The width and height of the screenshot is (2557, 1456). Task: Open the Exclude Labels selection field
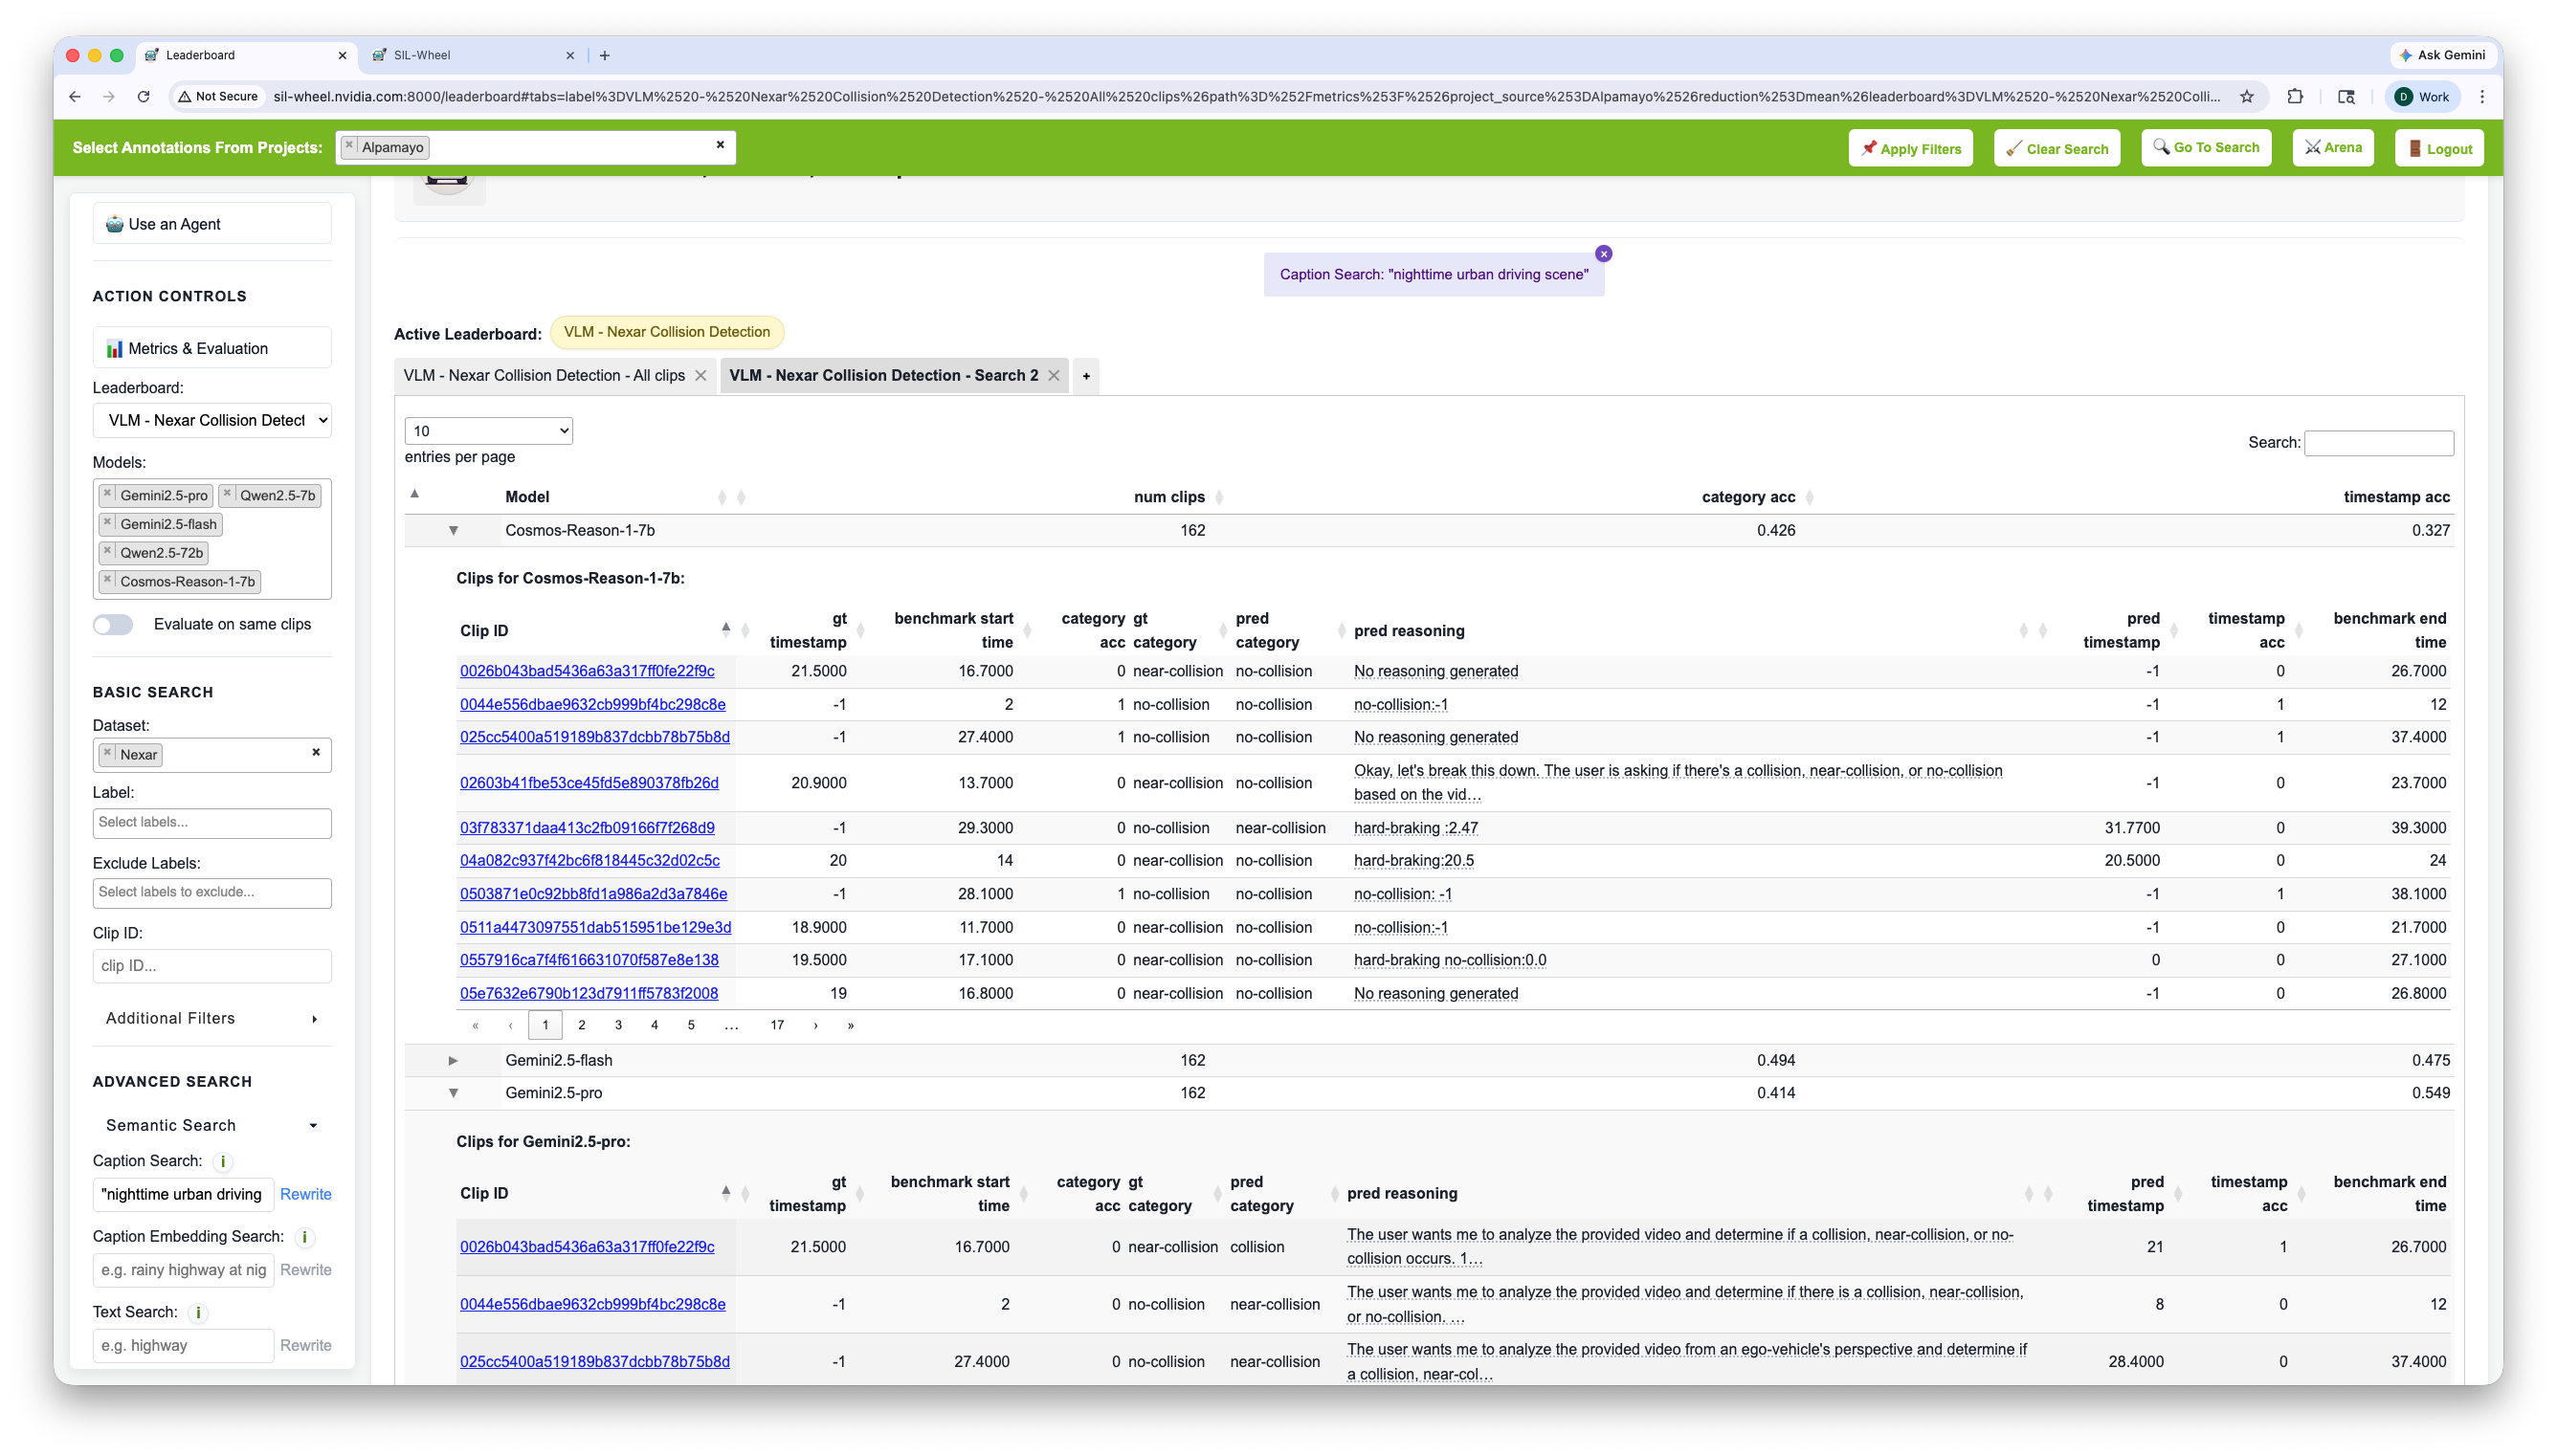tap(212, 893)
